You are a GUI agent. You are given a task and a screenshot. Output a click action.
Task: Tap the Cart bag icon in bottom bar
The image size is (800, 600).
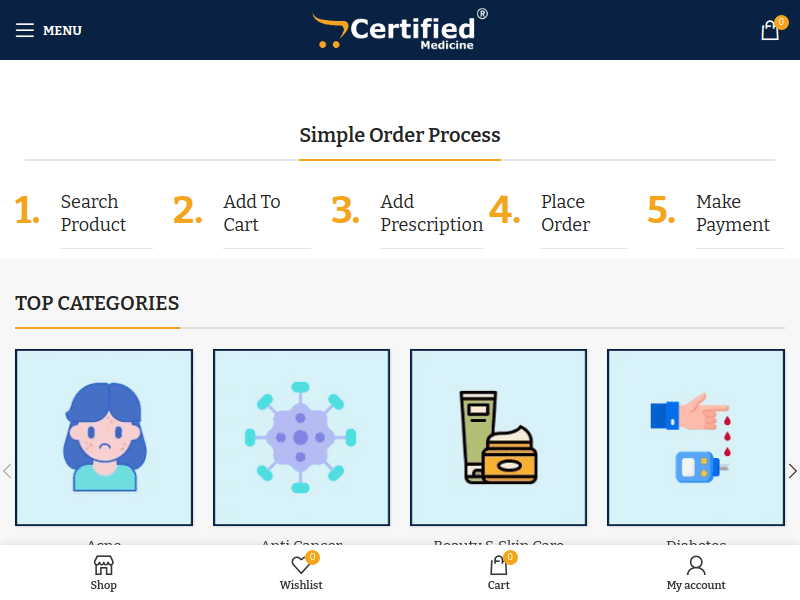click(498, 565)
